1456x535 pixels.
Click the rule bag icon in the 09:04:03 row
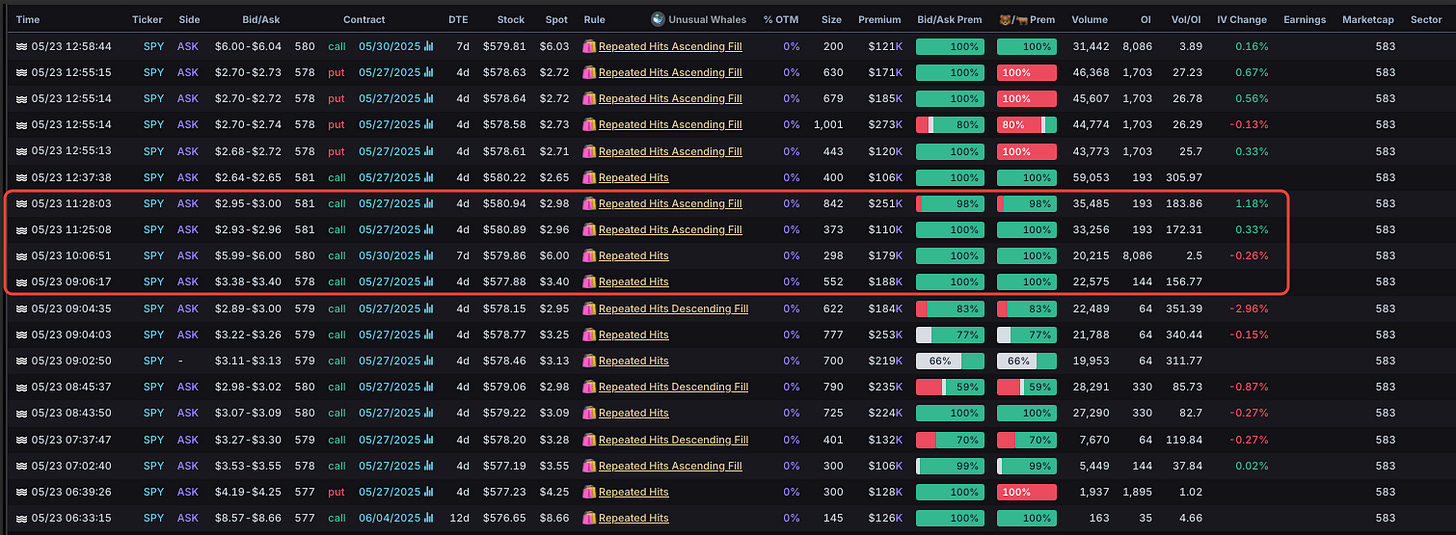pos(589,335)
